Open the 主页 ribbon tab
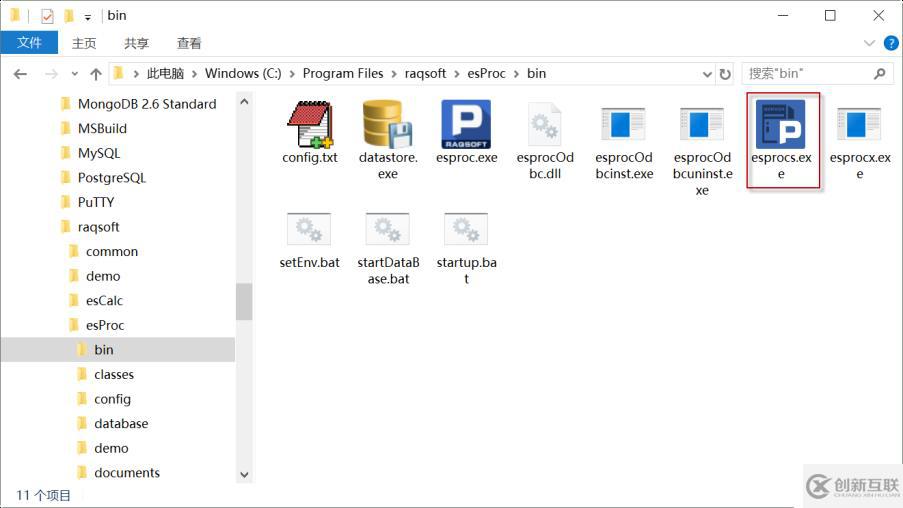The image size is (903, 508). pos(84,43)
